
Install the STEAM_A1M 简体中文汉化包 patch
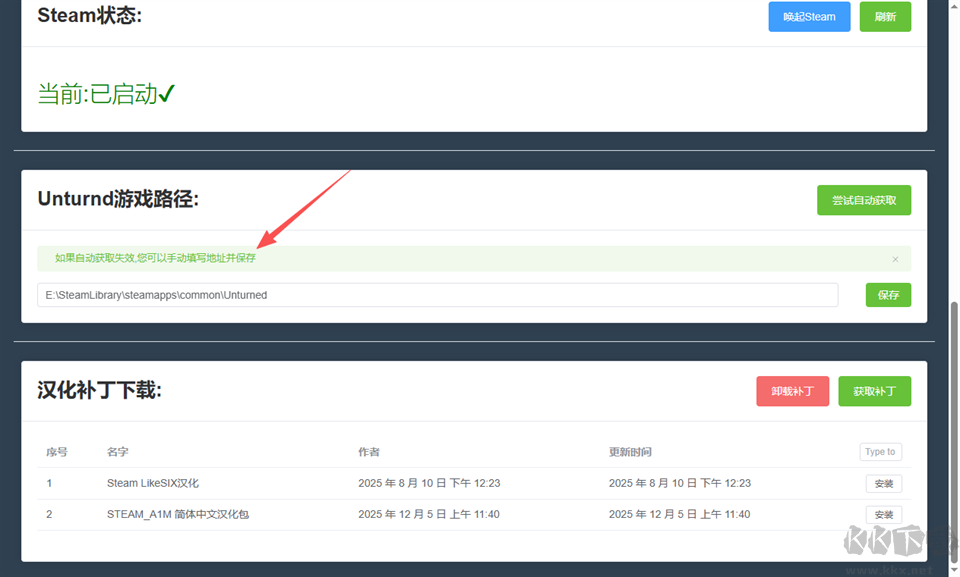point(883,515)
